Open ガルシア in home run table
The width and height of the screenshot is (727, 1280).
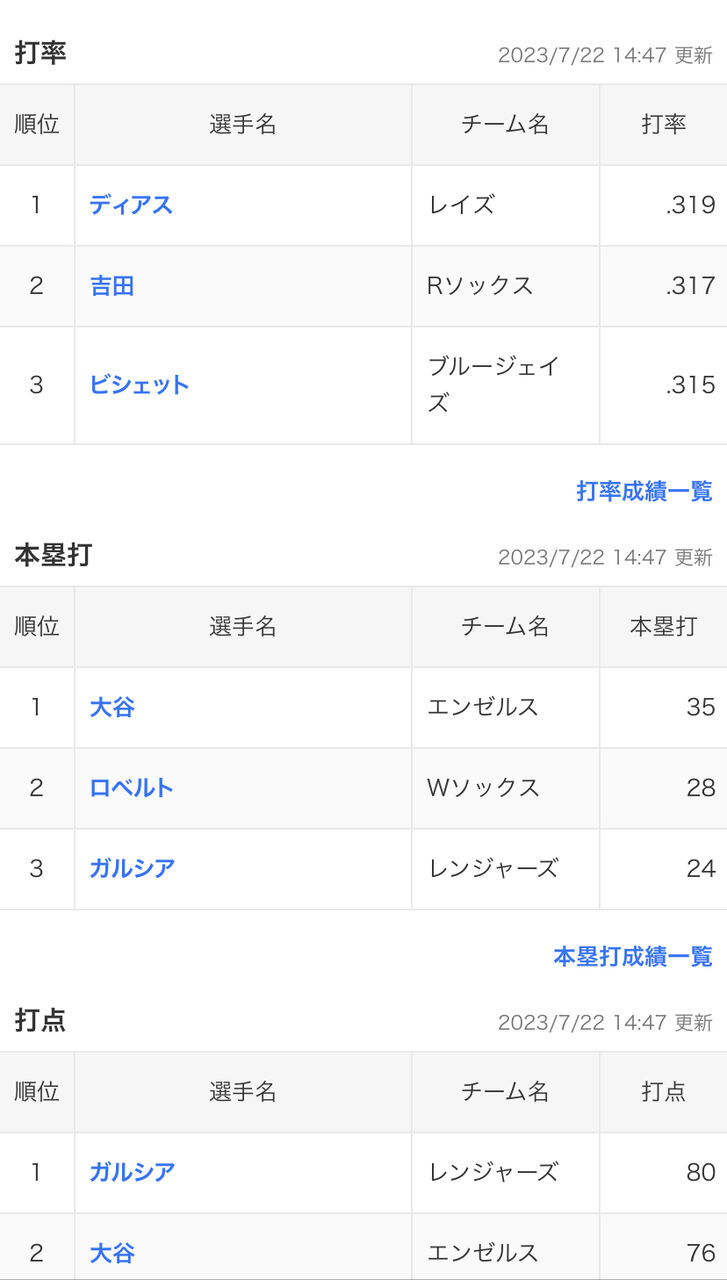tap(132, 868)
